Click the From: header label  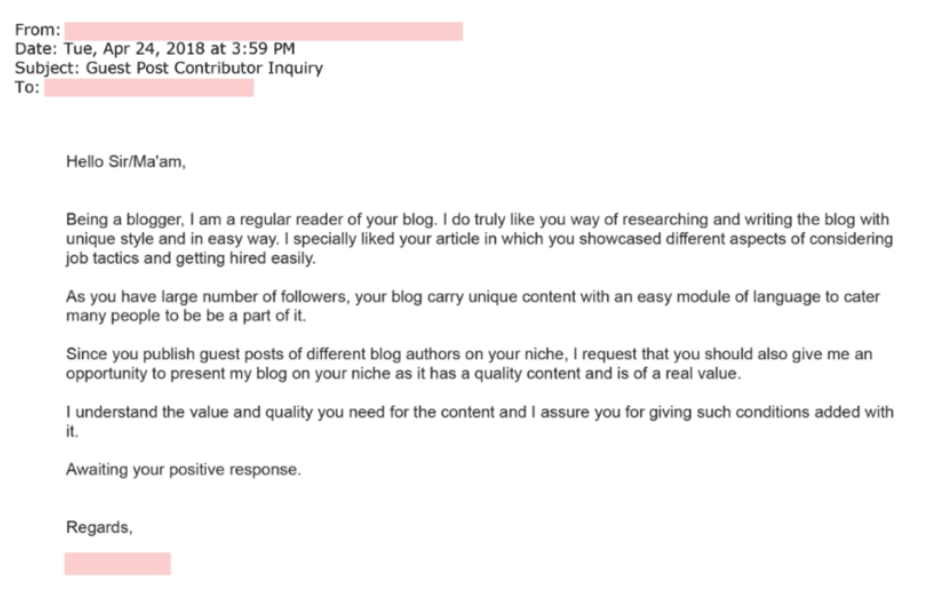[38, 30]
